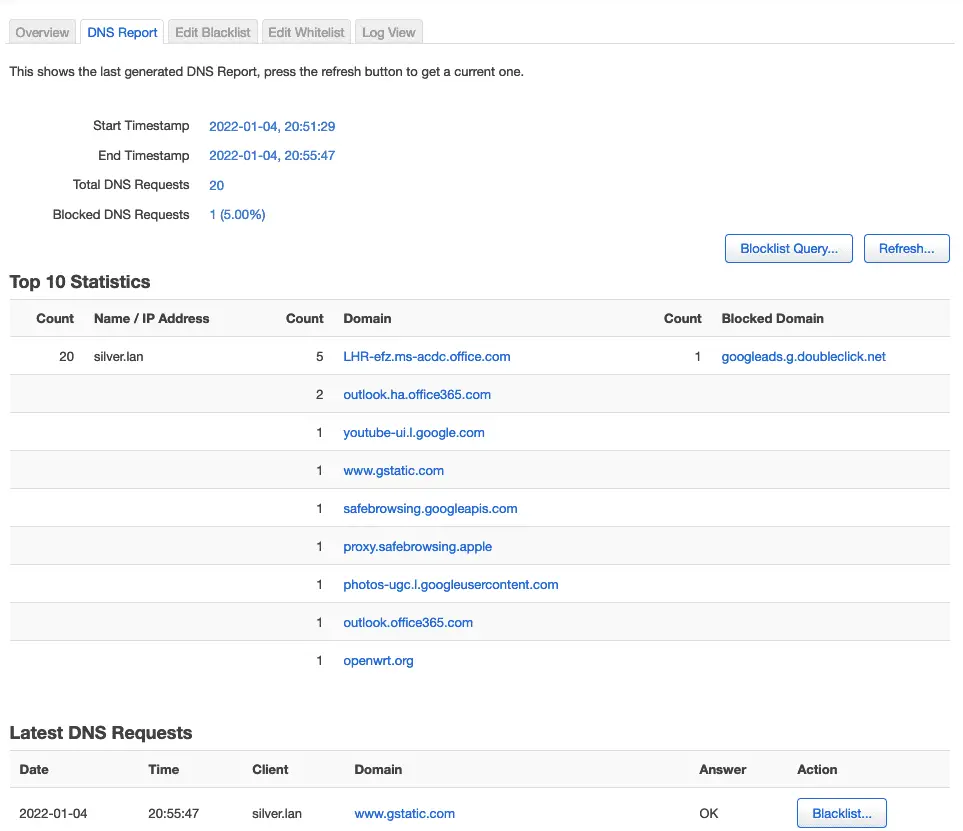
Task: Switch to the Overview tab
Action: pos(42,33)
